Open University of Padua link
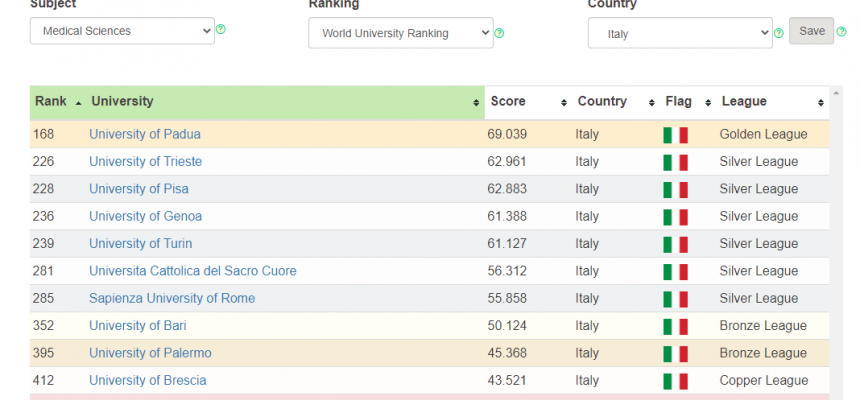 point(145,134)
